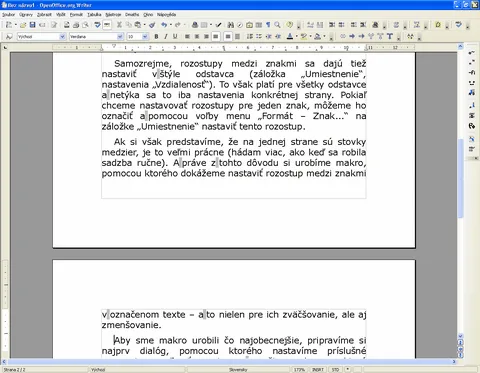The height and width of the screenshot is (373, 480).
Task: Click the large T text icon in the second toolbar
Action: pos(389,37)
